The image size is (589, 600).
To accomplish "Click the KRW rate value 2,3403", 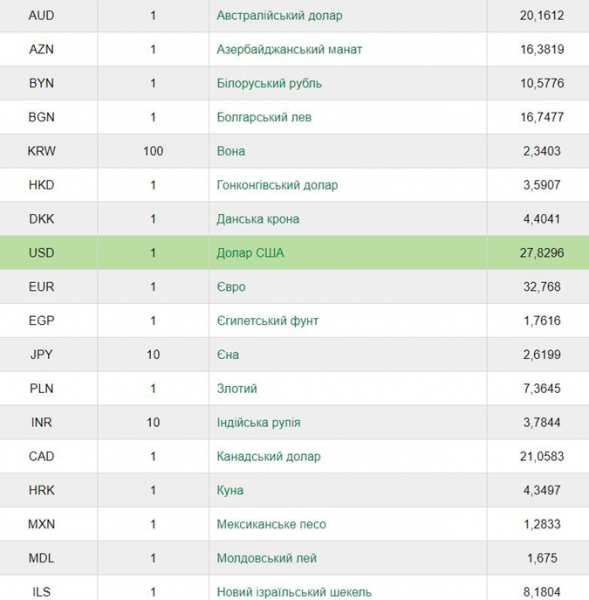I will coord(542,151).
